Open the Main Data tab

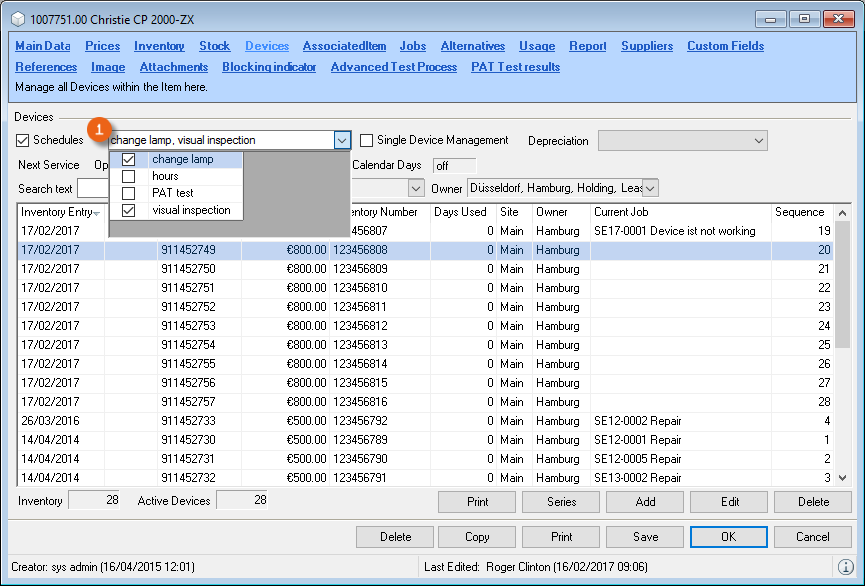point(43,46)
